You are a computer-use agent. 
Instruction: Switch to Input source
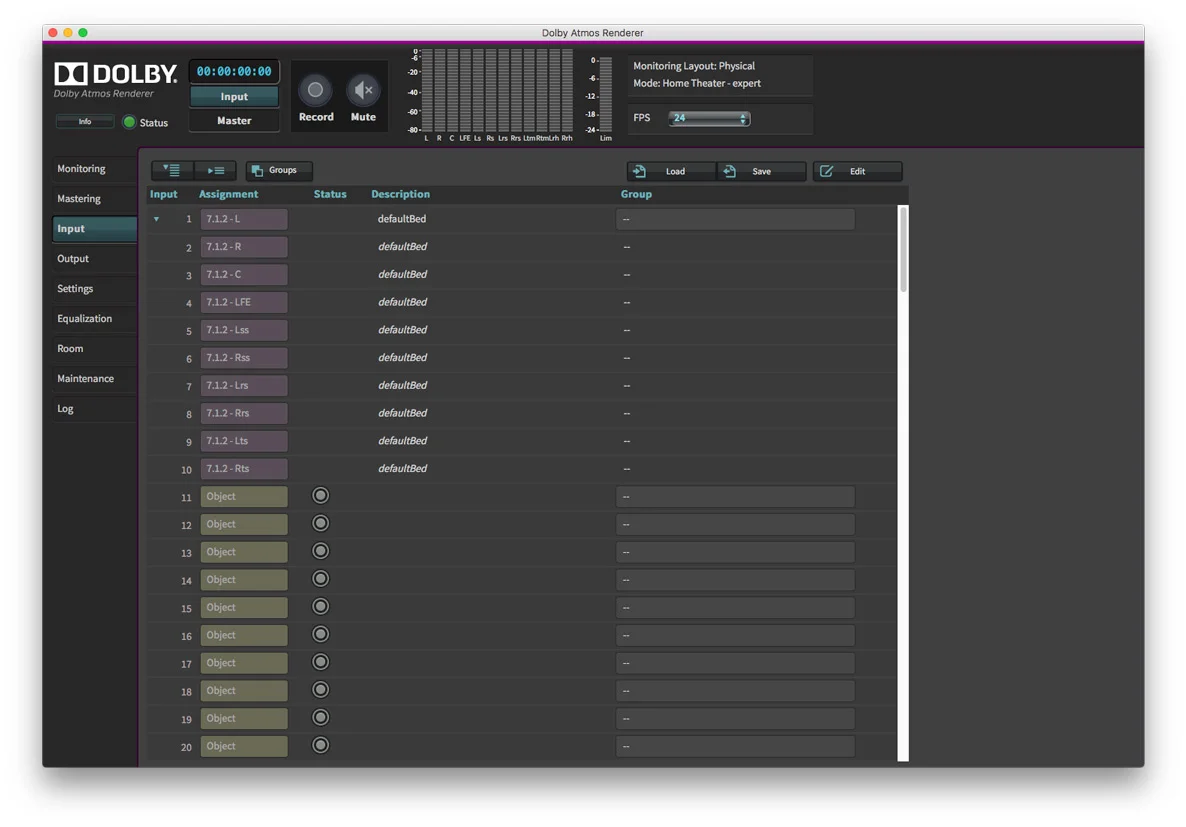(234, 97)
